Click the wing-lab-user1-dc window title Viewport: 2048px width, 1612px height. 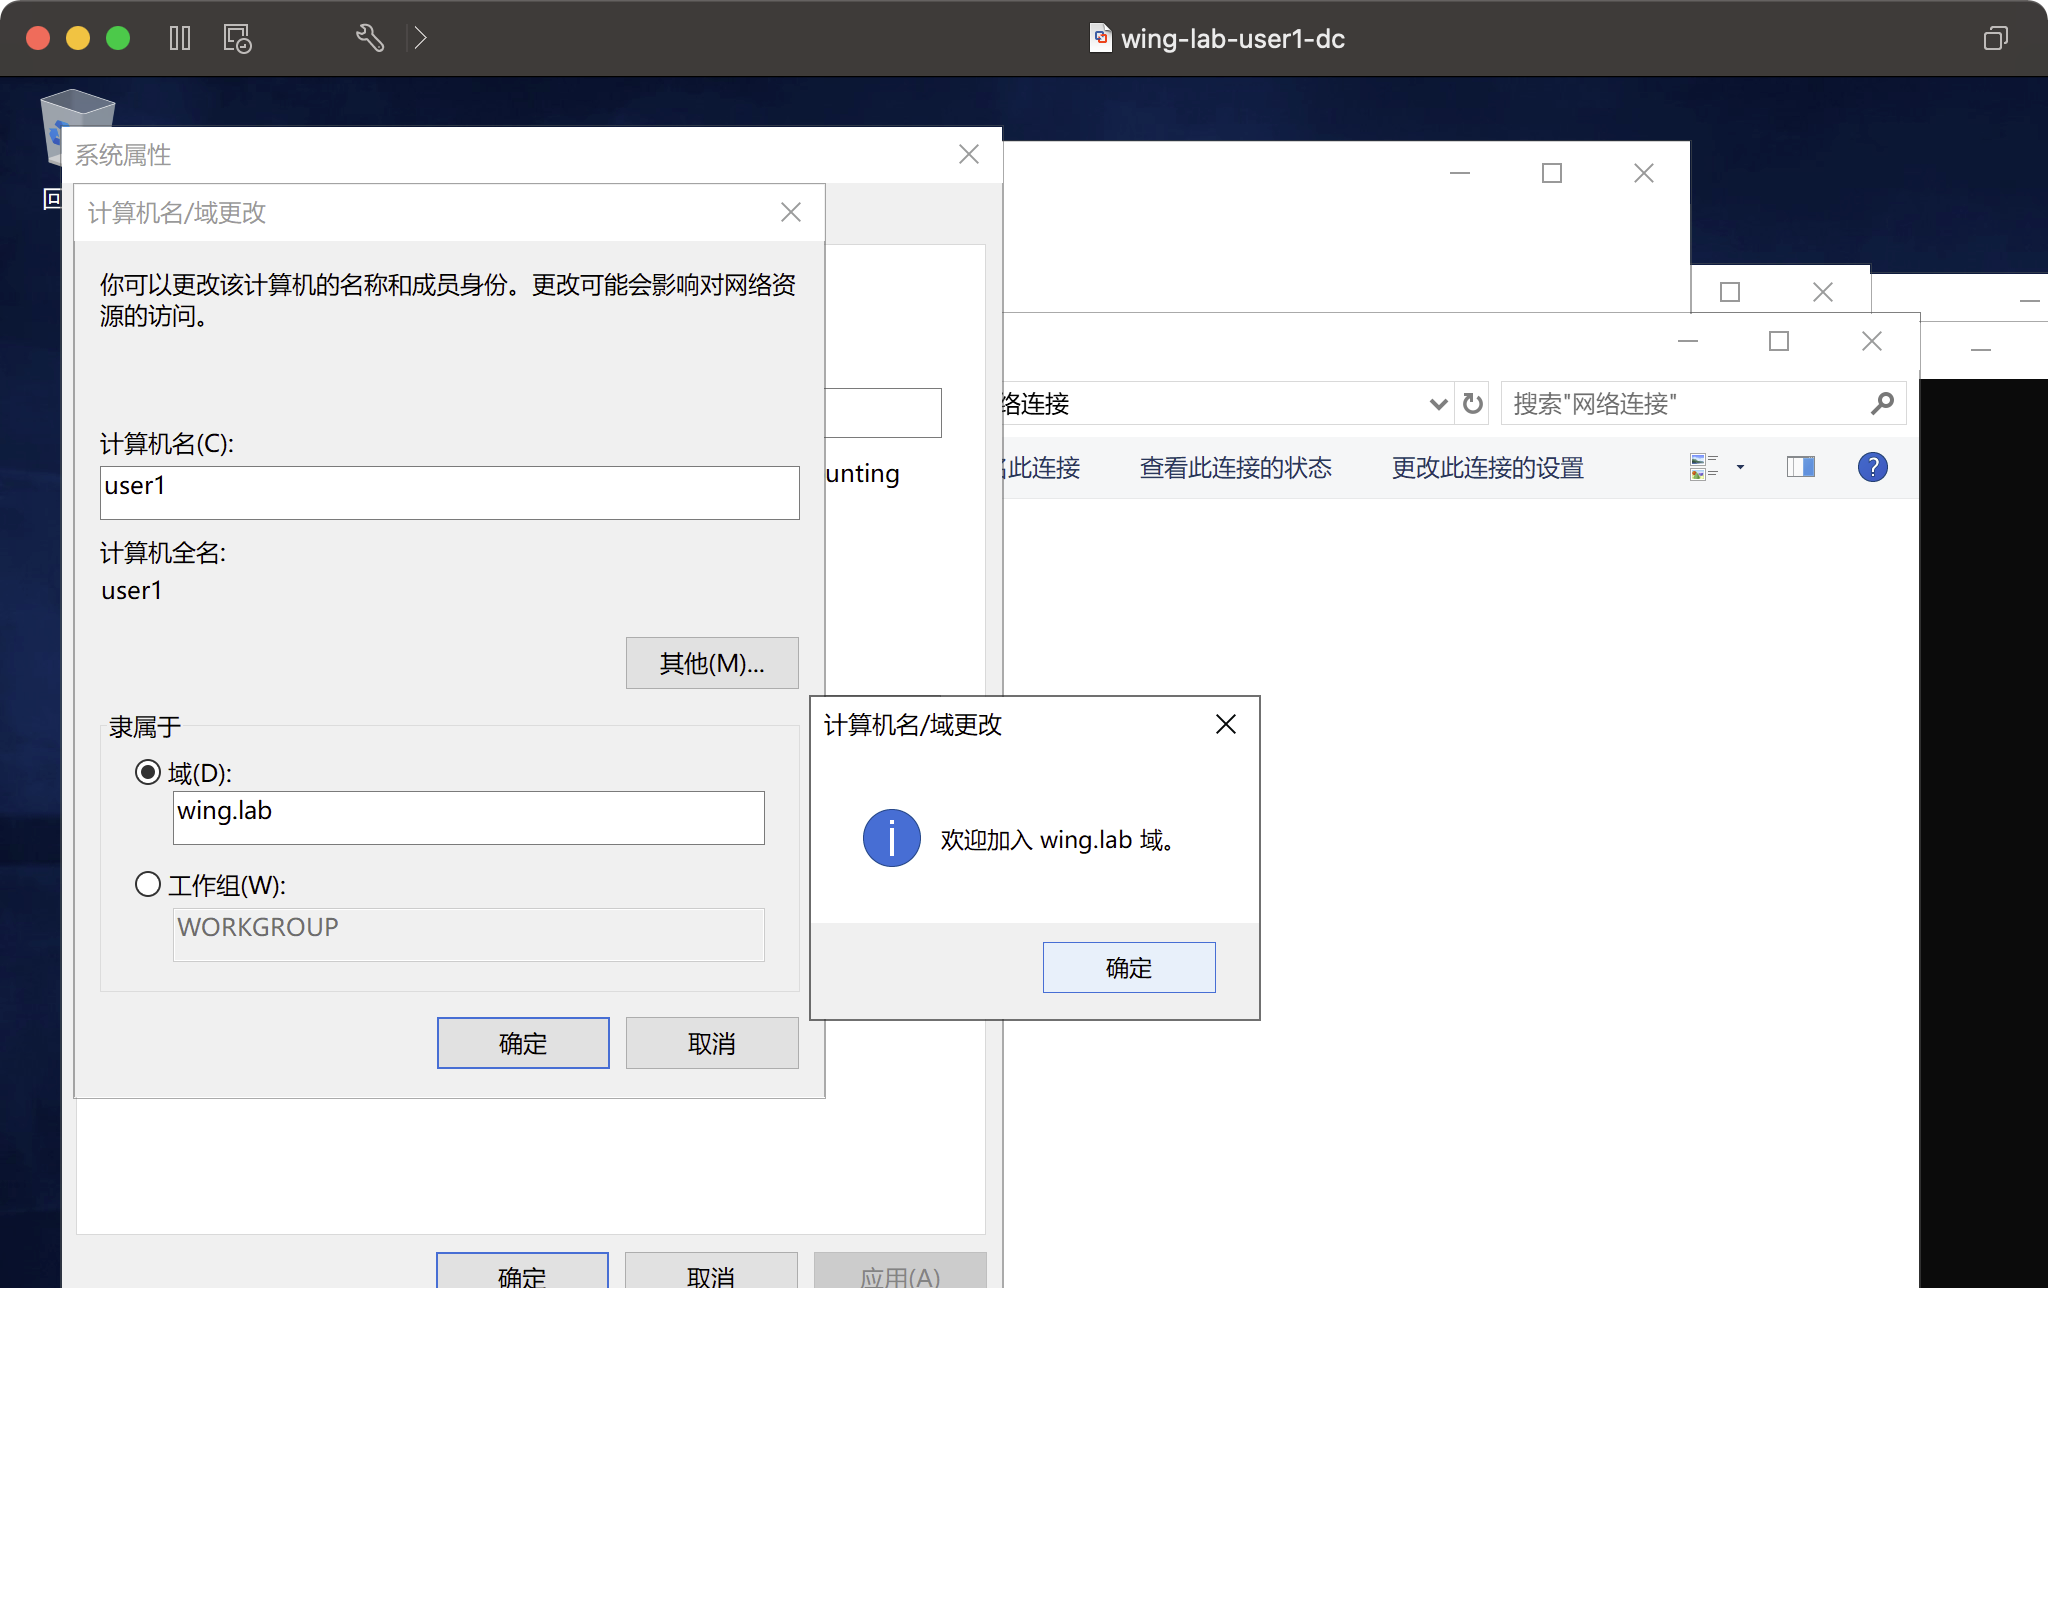[x=1232, y=38]
